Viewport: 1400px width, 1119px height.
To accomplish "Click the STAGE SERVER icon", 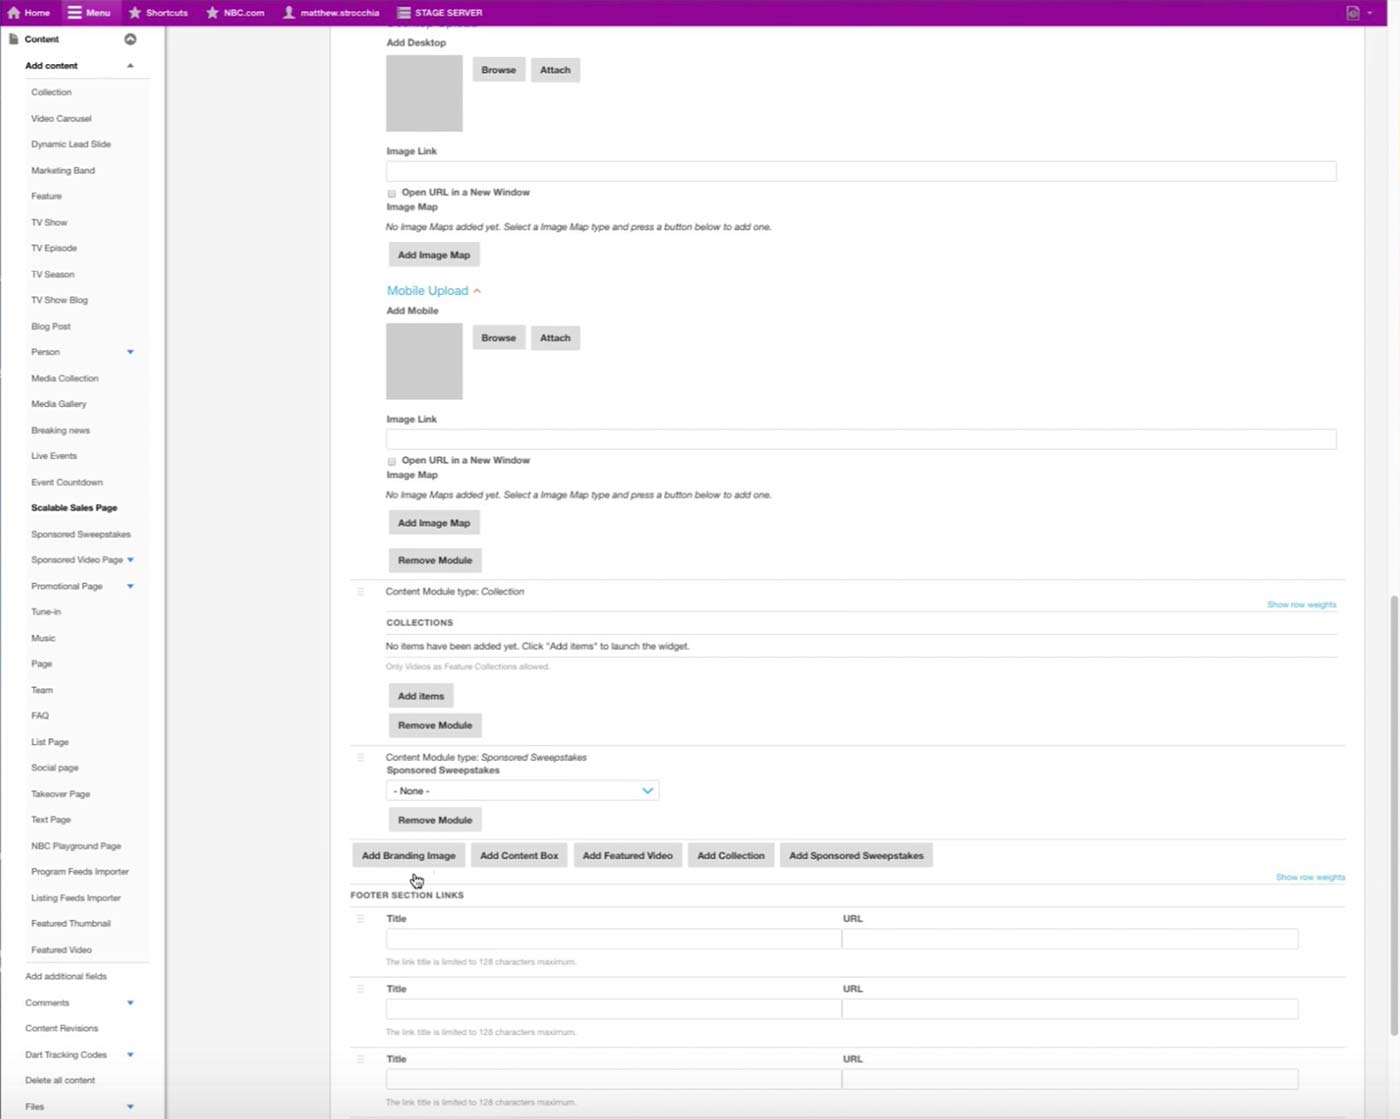I will 404,13.
